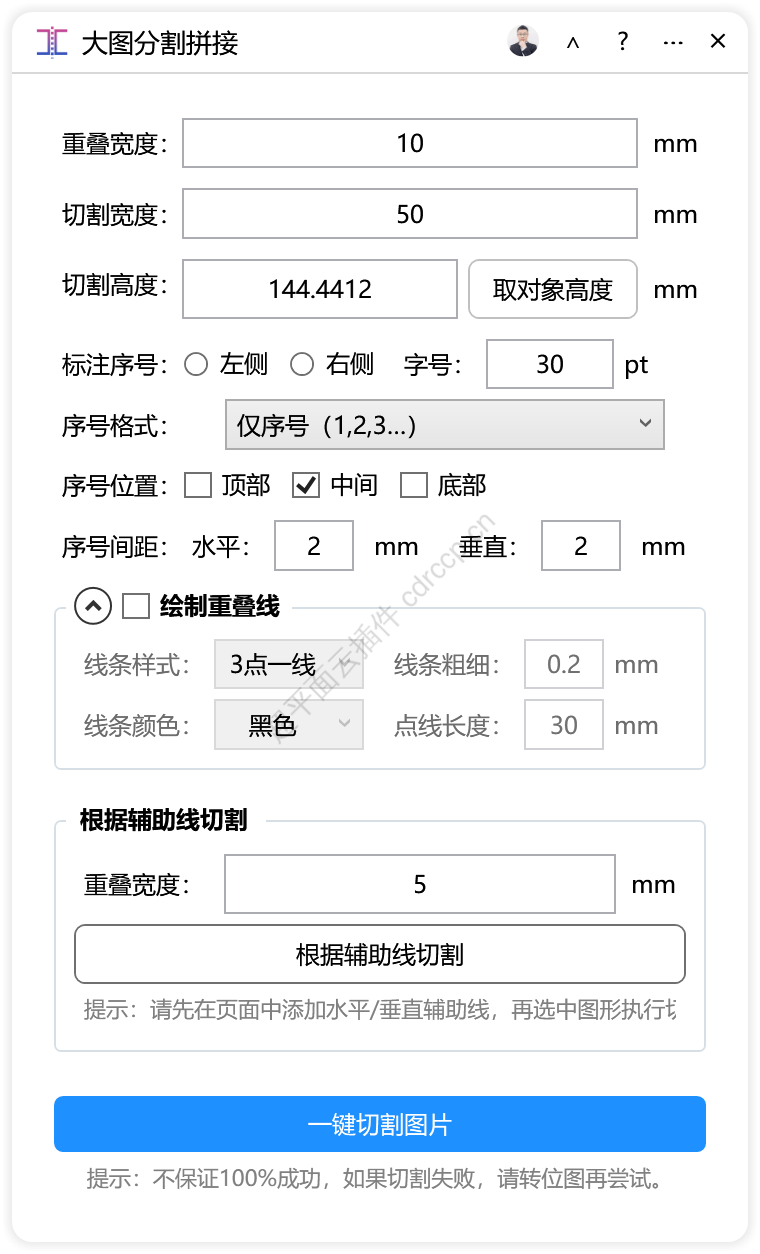760x1254 pixels.
Task: Click the 根据辅助线切割 group heading
Action: [164, 821]
